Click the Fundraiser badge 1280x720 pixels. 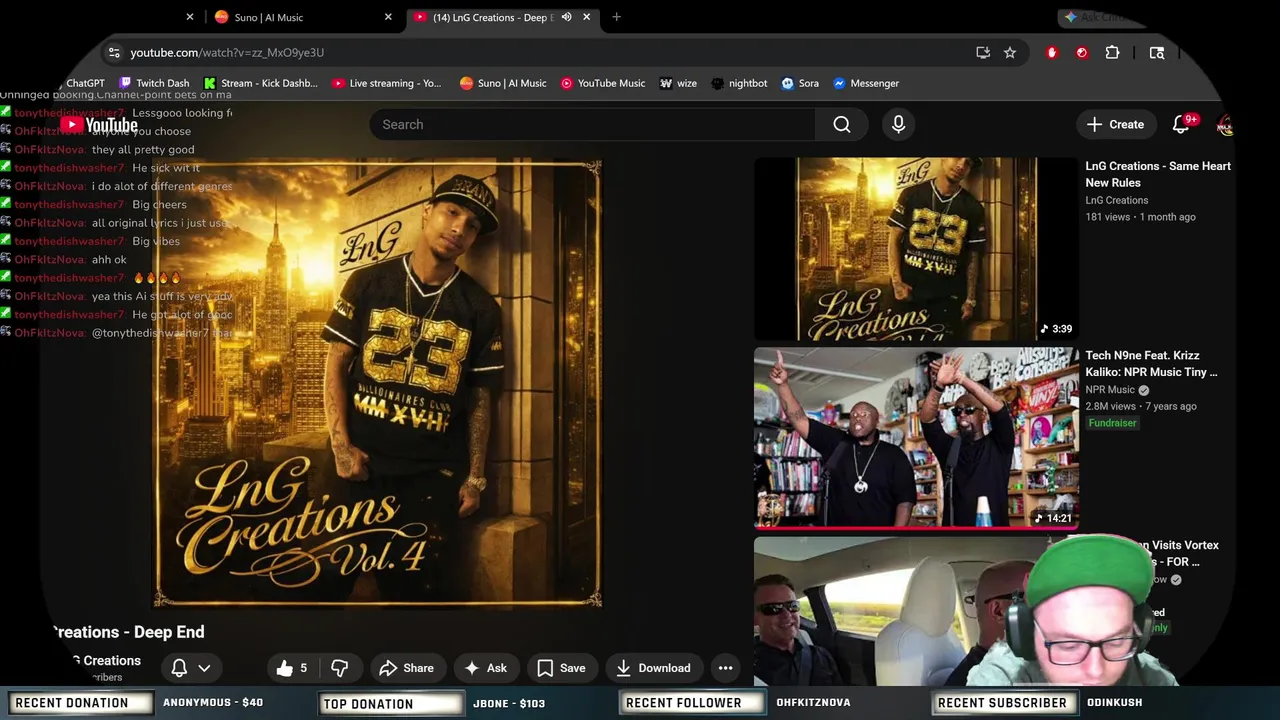pyautogui.click(x=1112, y=423)
